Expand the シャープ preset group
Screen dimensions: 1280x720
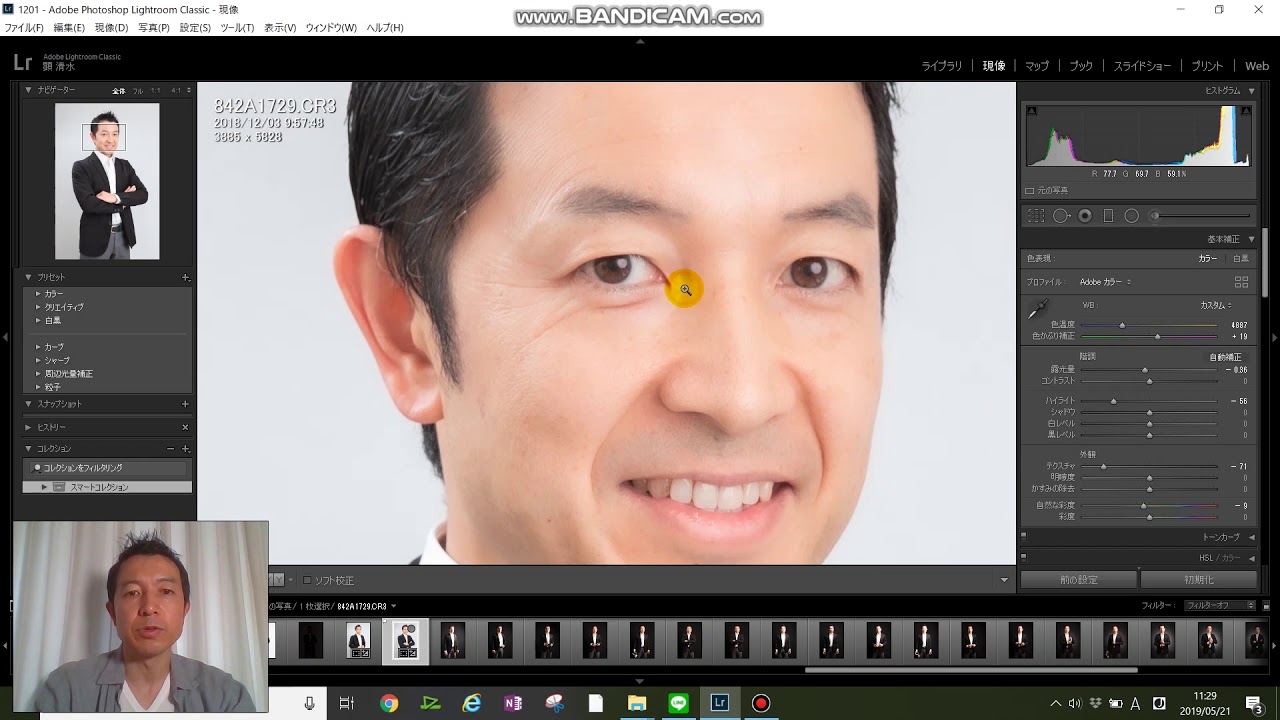coord(38,360)
